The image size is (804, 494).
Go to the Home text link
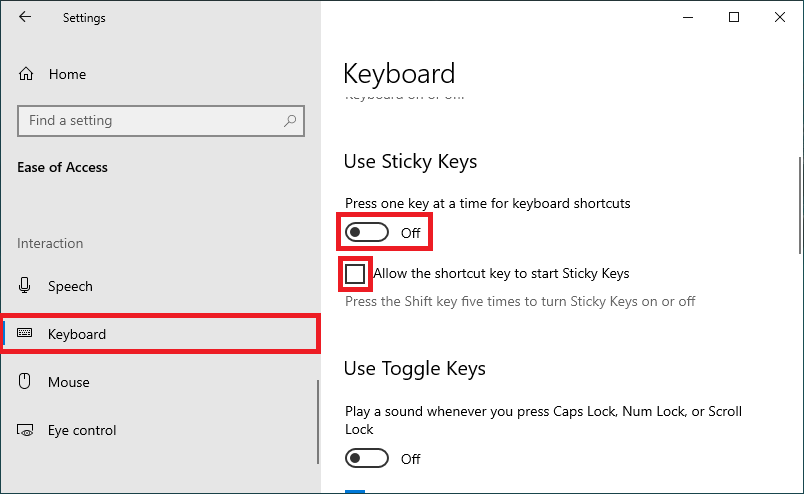click(67, 74)
